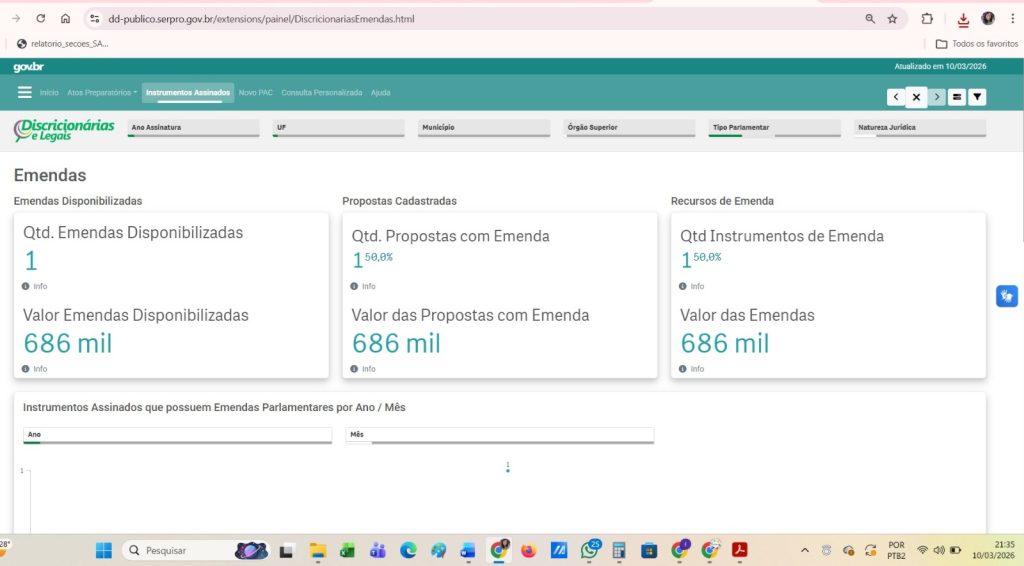This screenshot has height=566, width=1024.
Task: Expand the Atos Preparatórios dropdown menu
Action: click(x=102, y=93)
